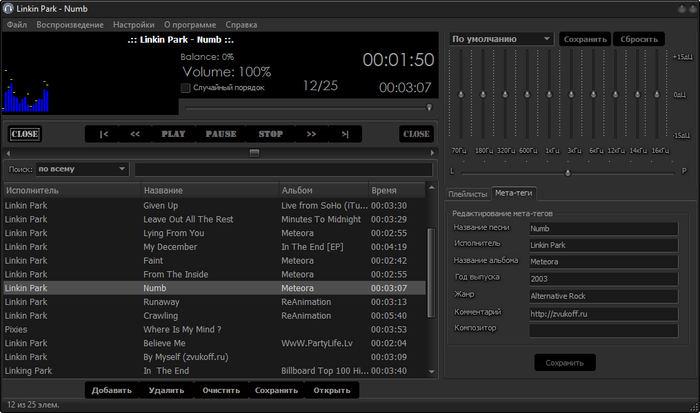Enable the Случайный порядок checkbox
The height and width of the screenshot is (413, 700).
click(x=186, y=88)
